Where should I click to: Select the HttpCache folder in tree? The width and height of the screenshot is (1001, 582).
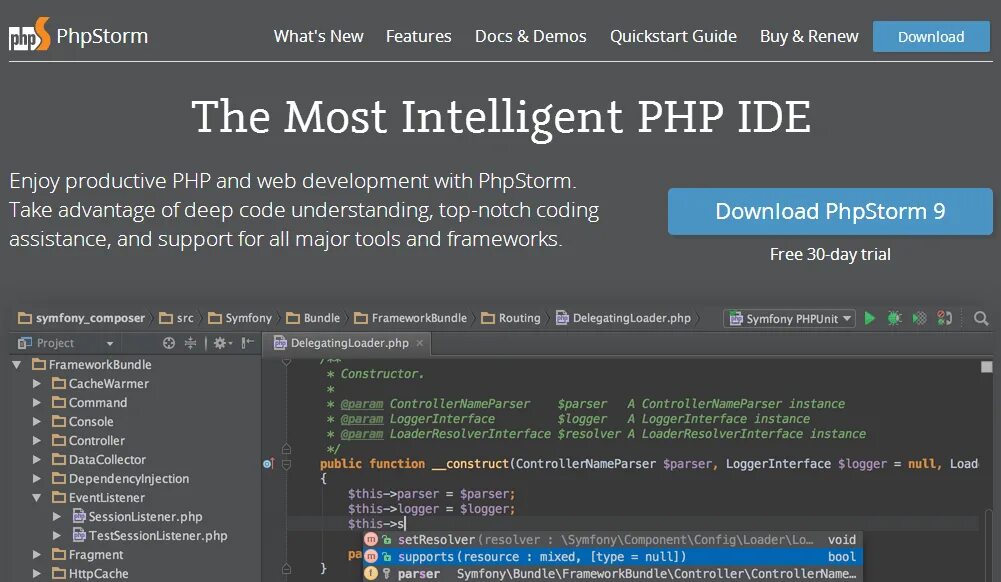coord(90,574)
